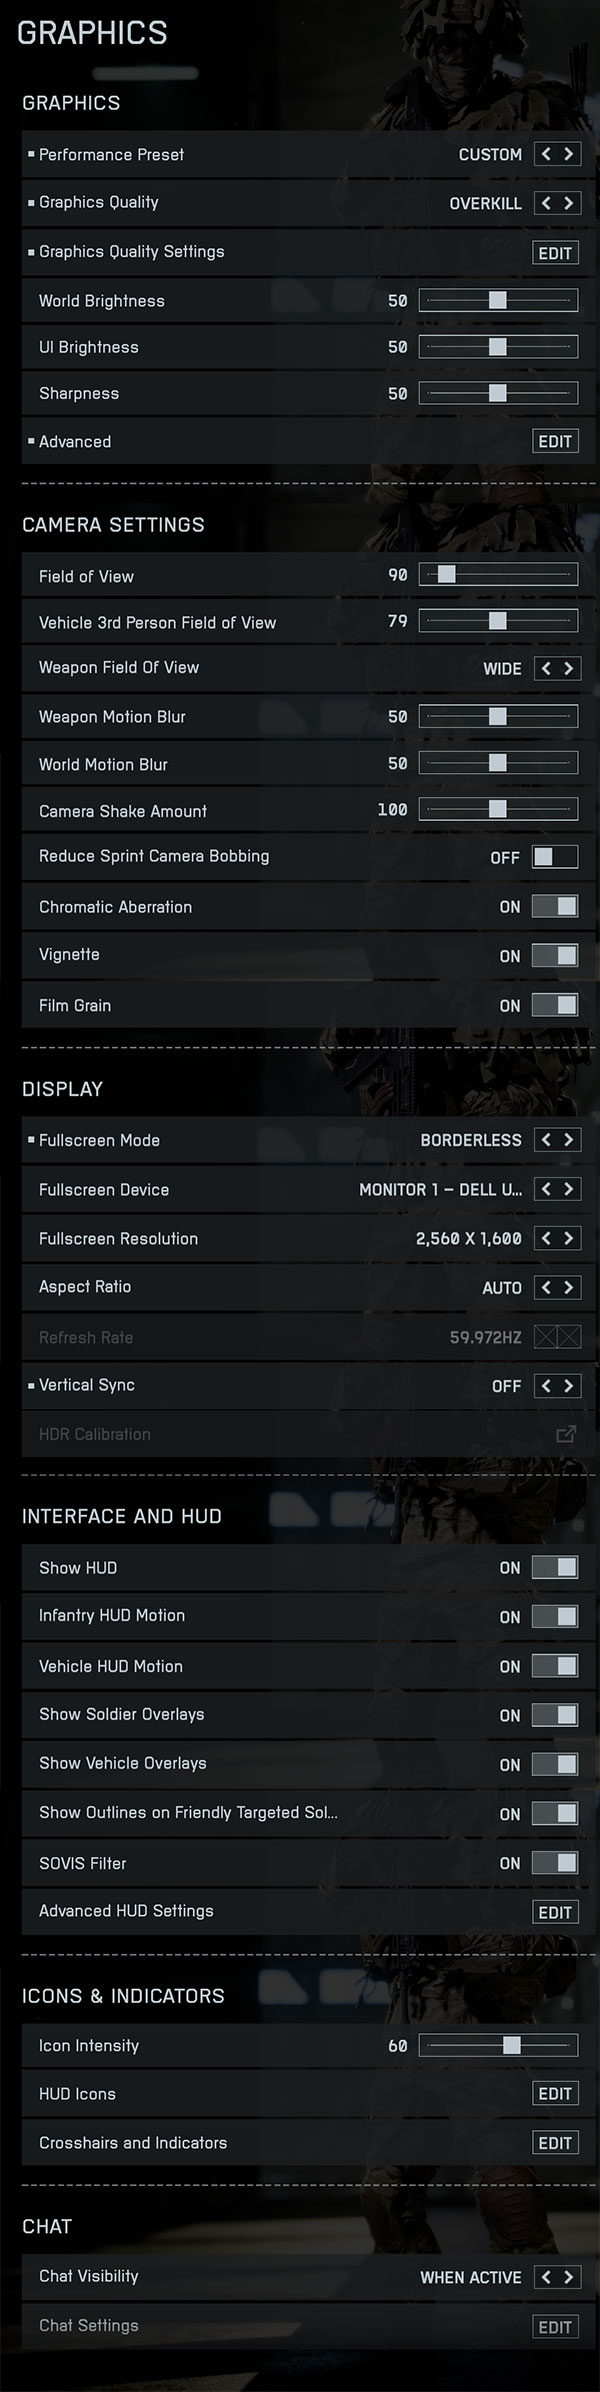Toggle Reduce Sprint Camera Bobbing on
The width and height of the screenshot is (600, 2392).
(x=555, y=857)
